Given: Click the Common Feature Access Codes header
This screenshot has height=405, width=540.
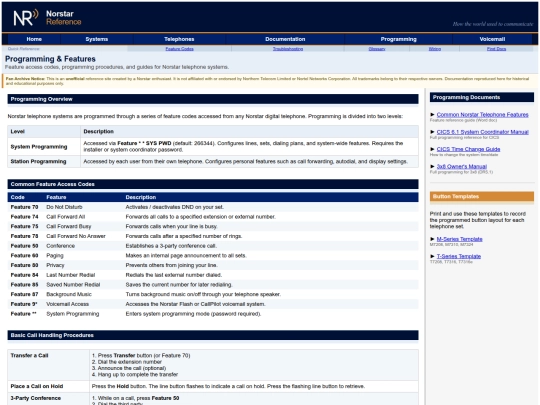Looking at the screenshot, I should (213, 184).
